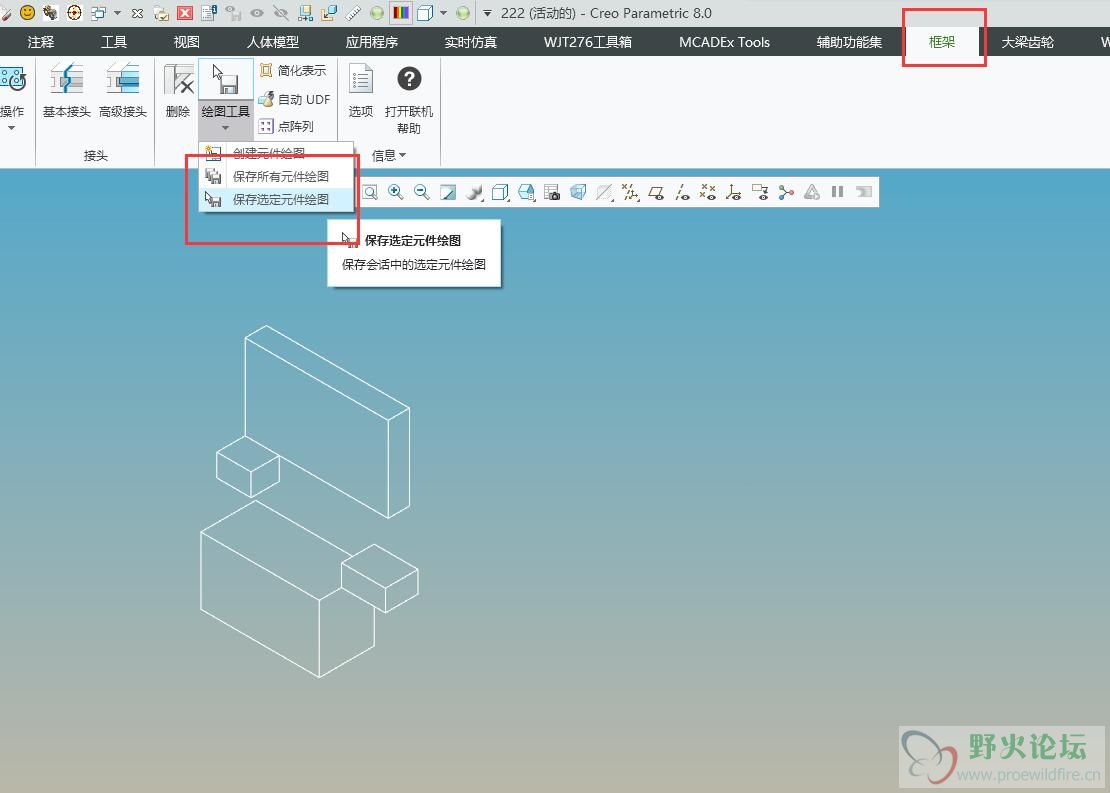Screen dimensions: 1110x793
Task: Switch to the MCADEx Tools tab
Action: click(724, 42)
